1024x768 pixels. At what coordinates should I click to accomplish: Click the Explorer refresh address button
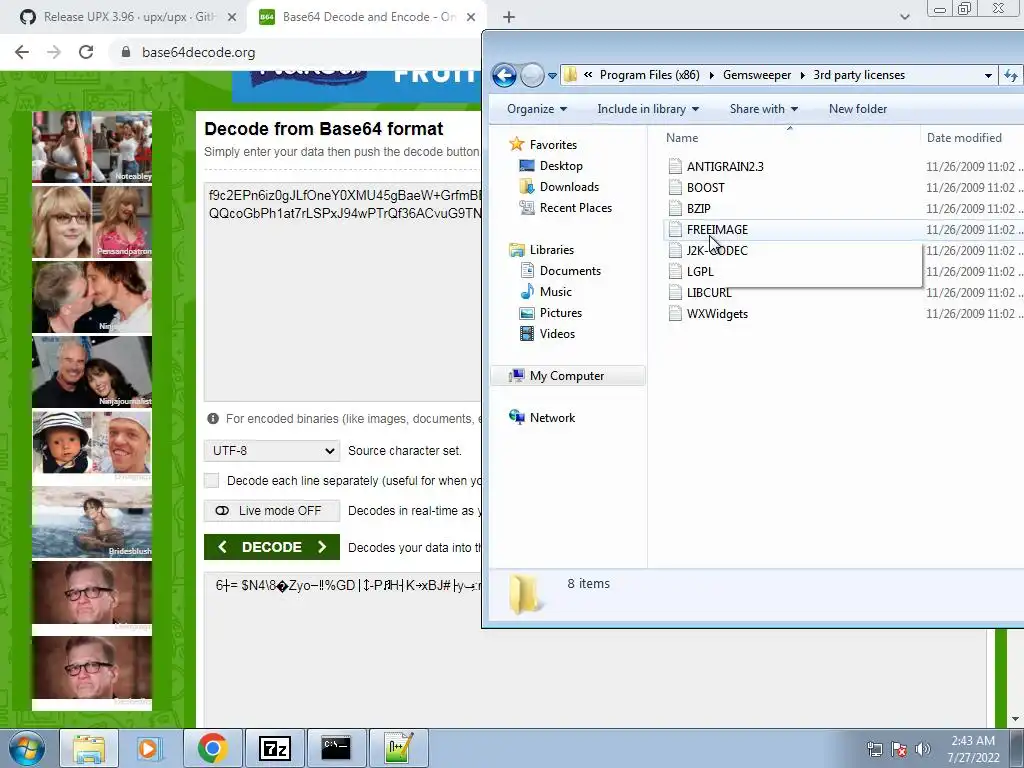point(1011,75)
